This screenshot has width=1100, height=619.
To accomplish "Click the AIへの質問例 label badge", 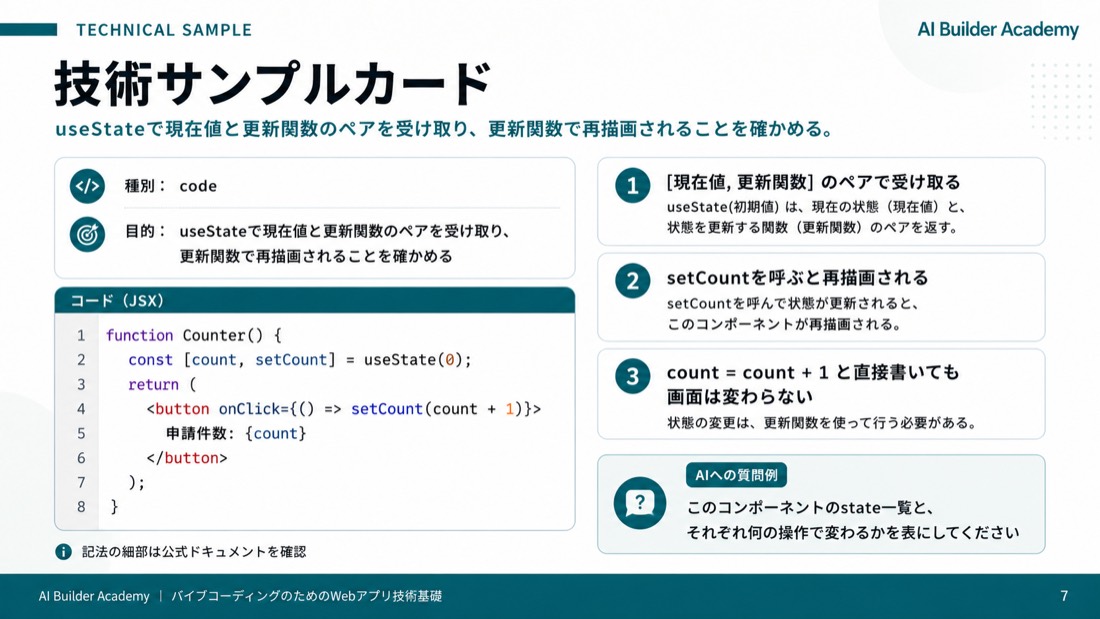I will [x=736, y=475].
